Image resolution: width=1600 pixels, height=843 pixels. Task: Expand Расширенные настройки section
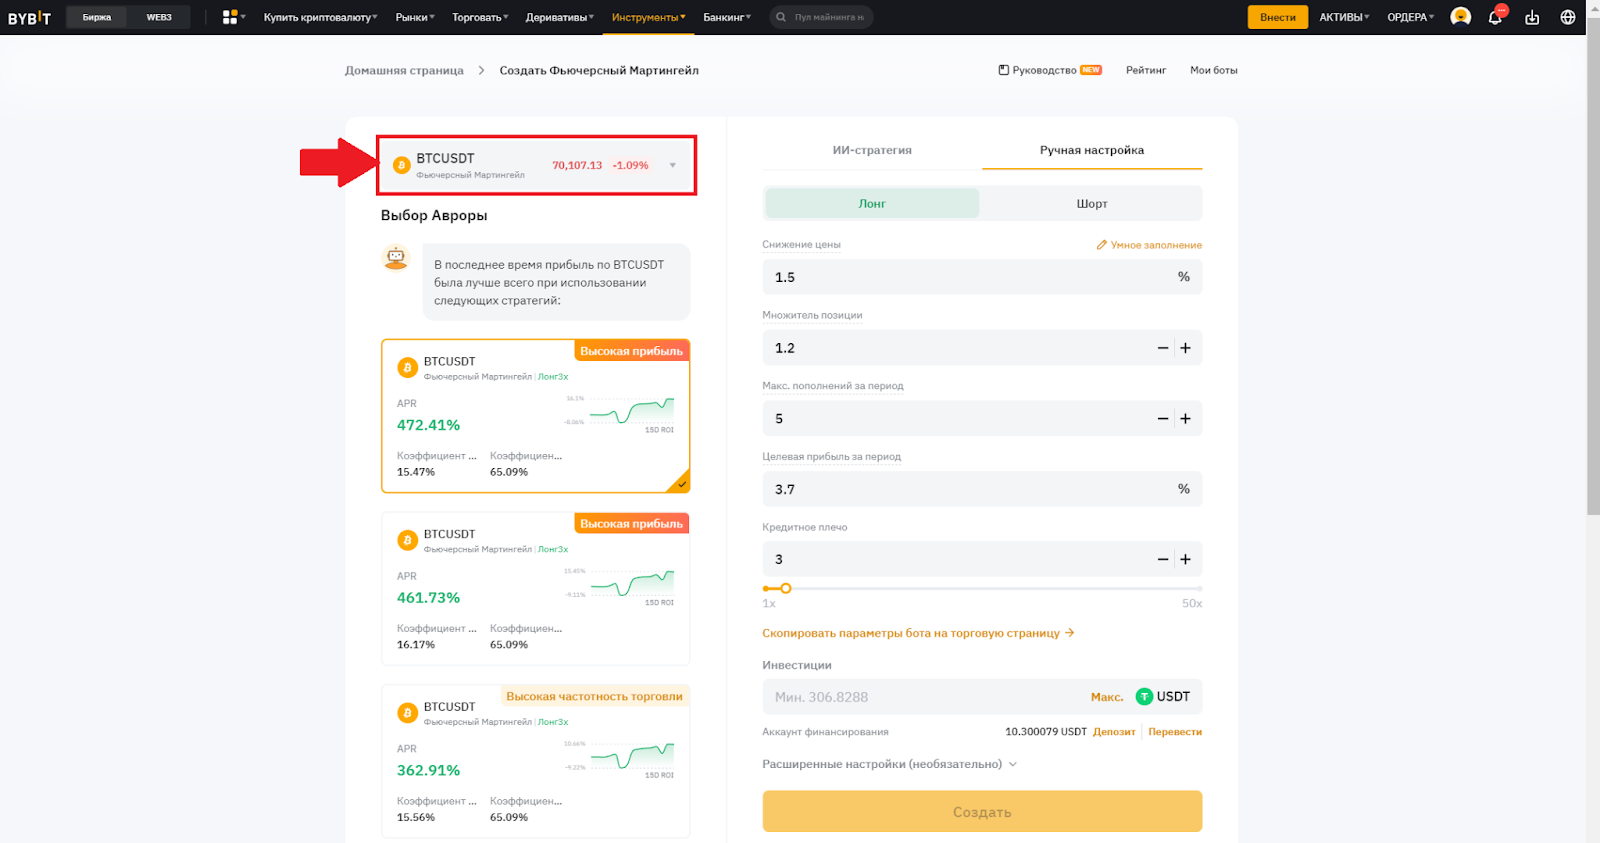888,764
